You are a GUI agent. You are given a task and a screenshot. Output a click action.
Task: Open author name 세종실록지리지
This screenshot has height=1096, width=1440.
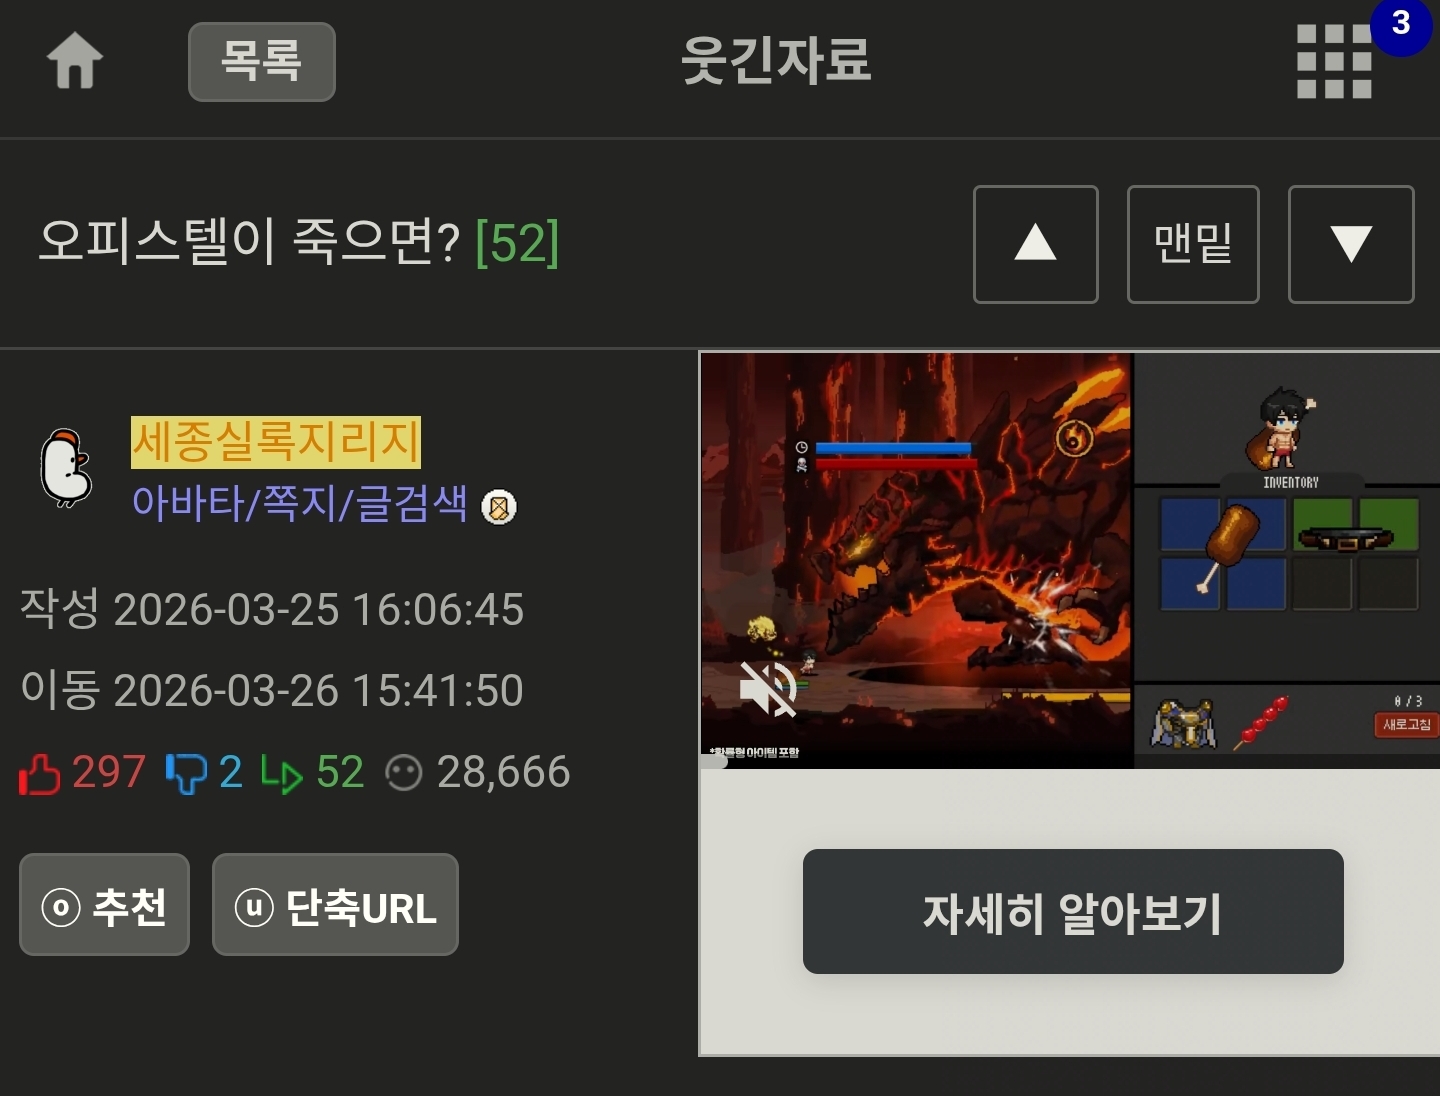tap(276, 442)
